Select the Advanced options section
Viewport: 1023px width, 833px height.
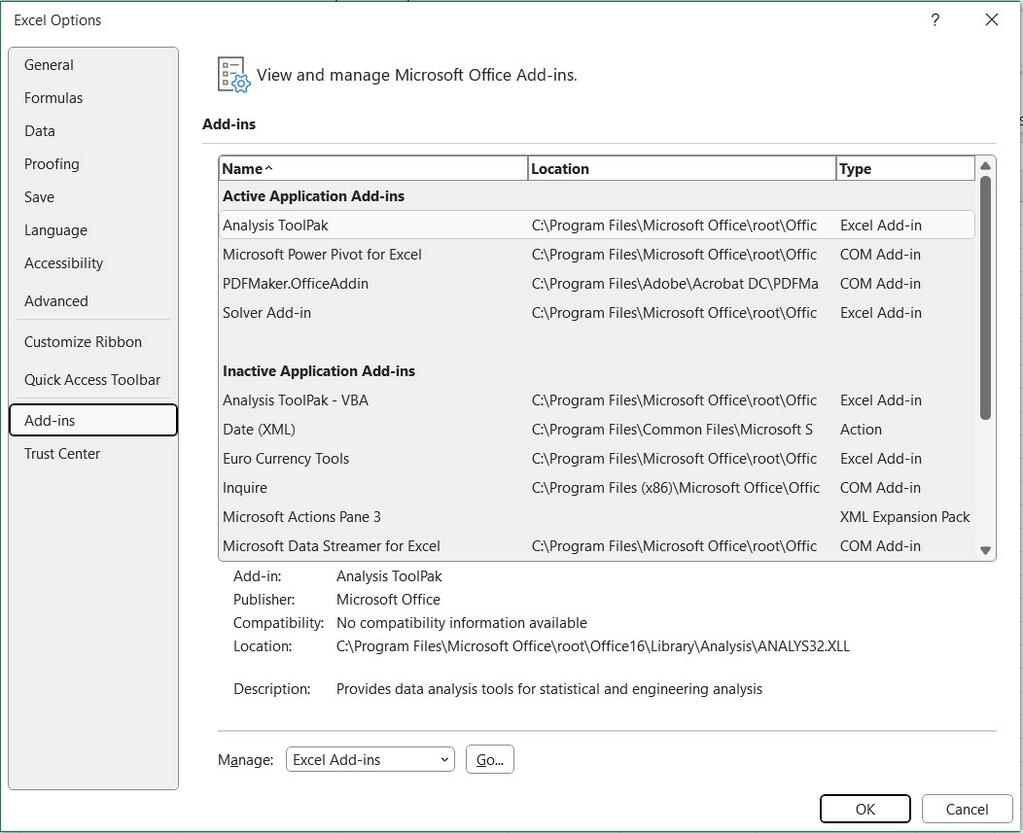(x=56, y=300)
